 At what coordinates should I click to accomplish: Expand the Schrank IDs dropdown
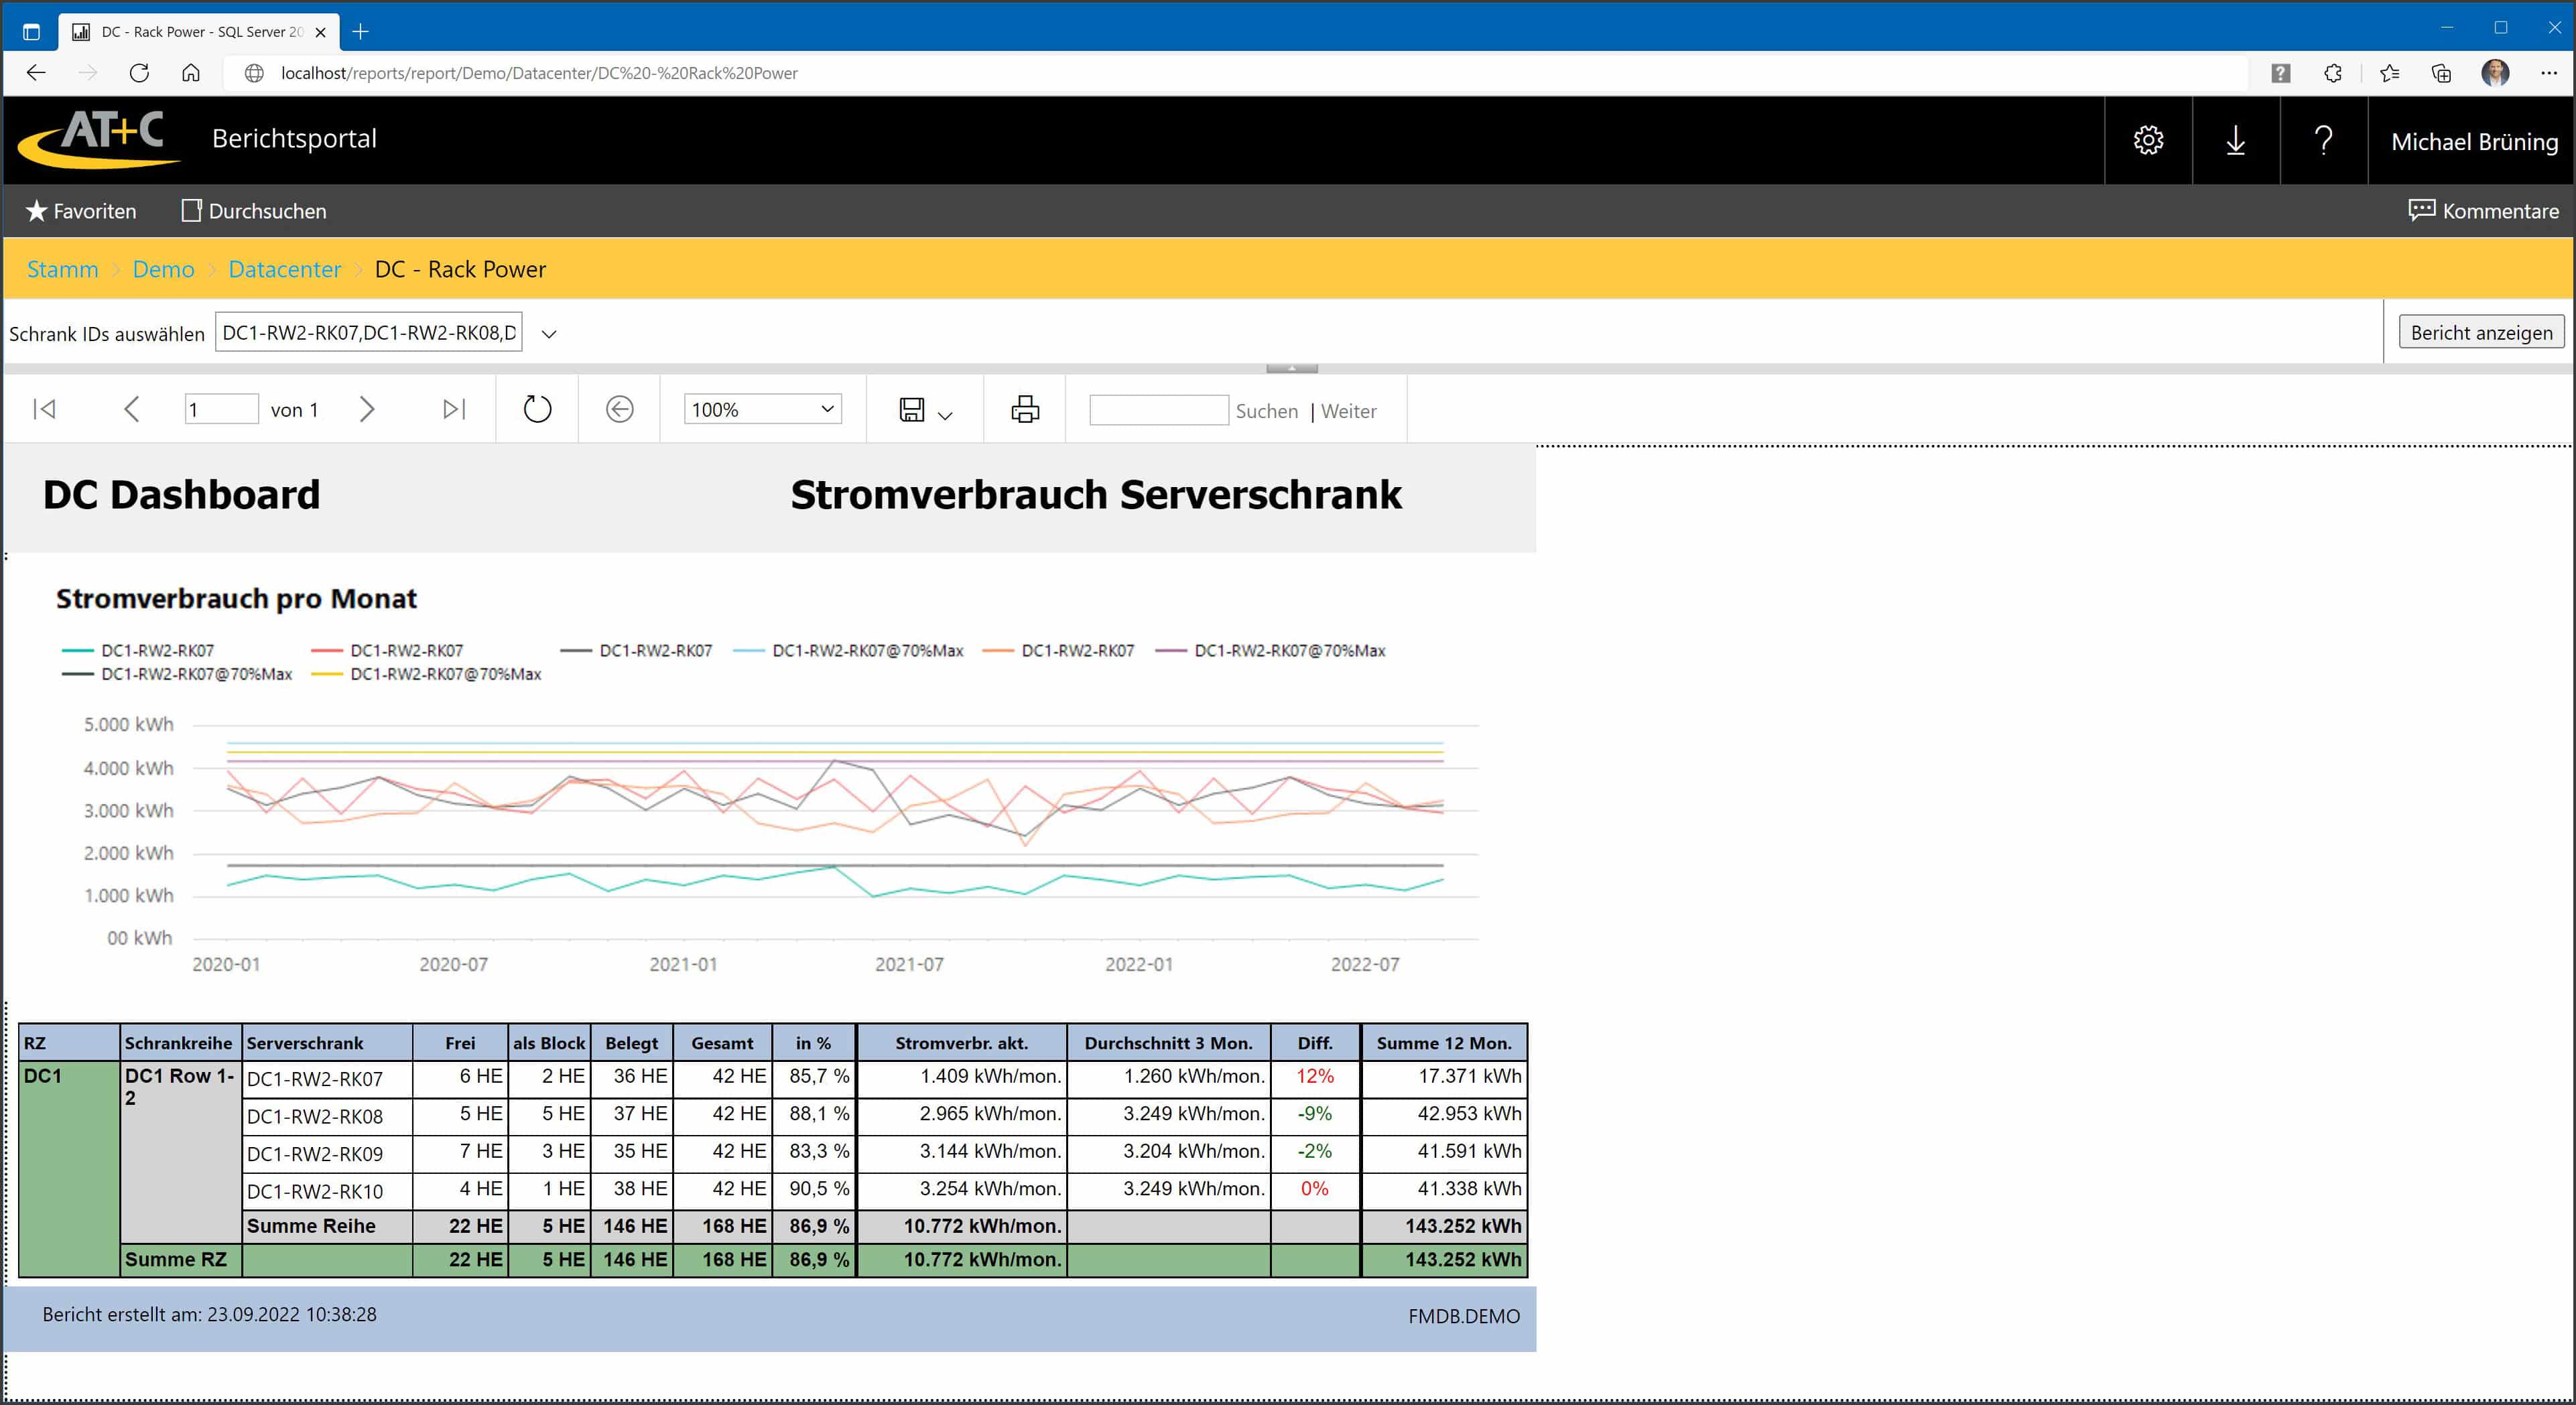[549, 334]
